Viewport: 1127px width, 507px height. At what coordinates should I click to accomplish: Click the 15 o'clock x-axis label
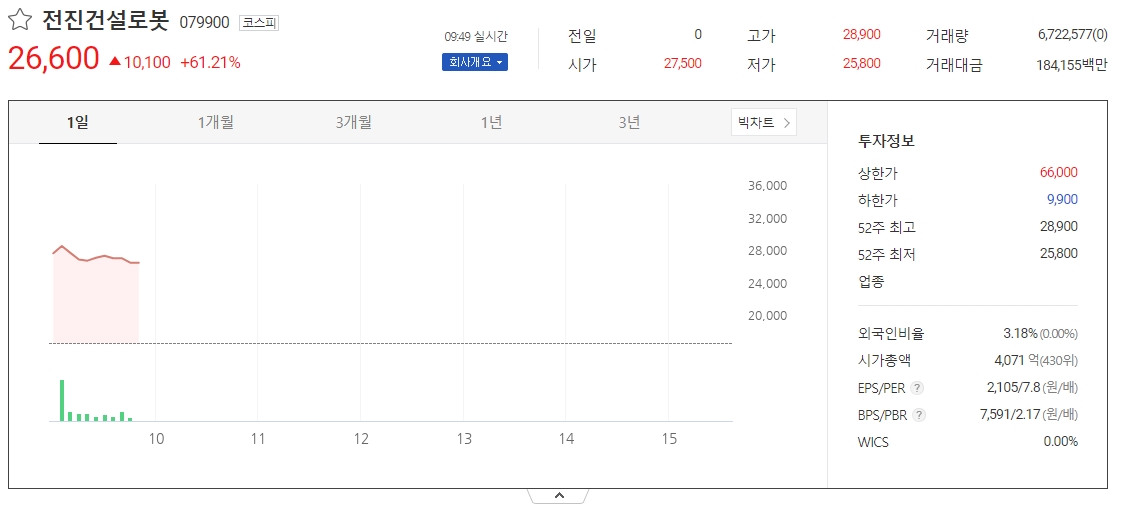pos(669,439)
